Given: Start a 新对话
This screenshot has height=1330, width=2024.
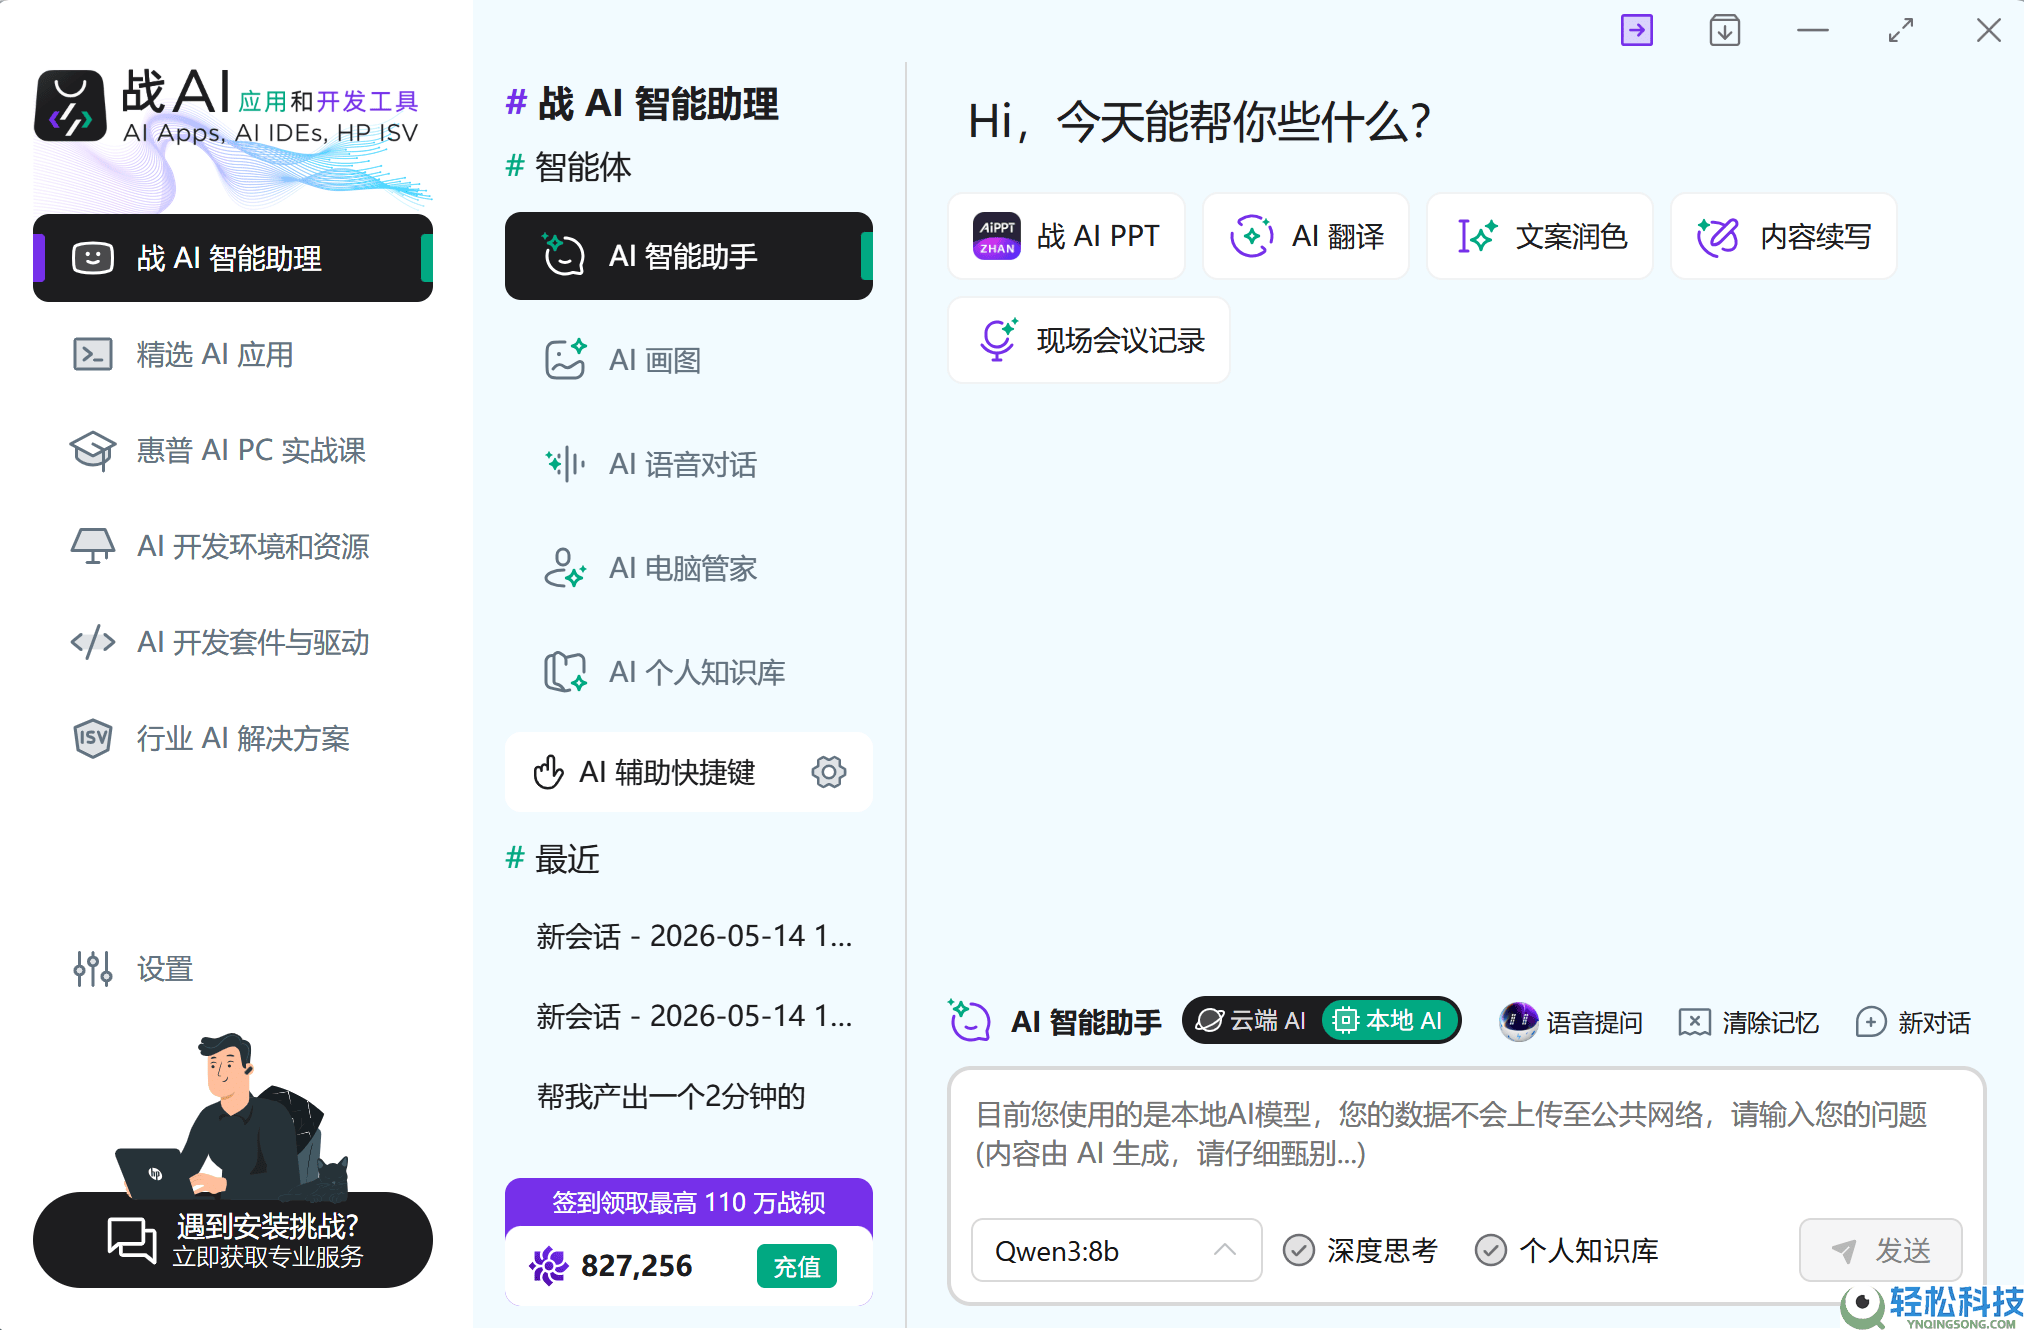Looking at the screenshot, I should 1912,1022.
